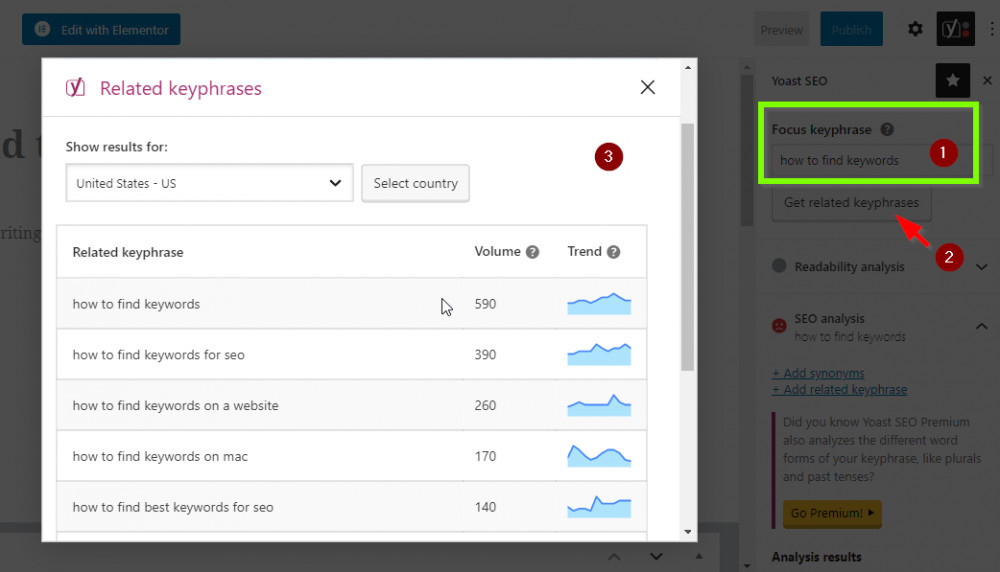Open the Volume help question mark

533,252
